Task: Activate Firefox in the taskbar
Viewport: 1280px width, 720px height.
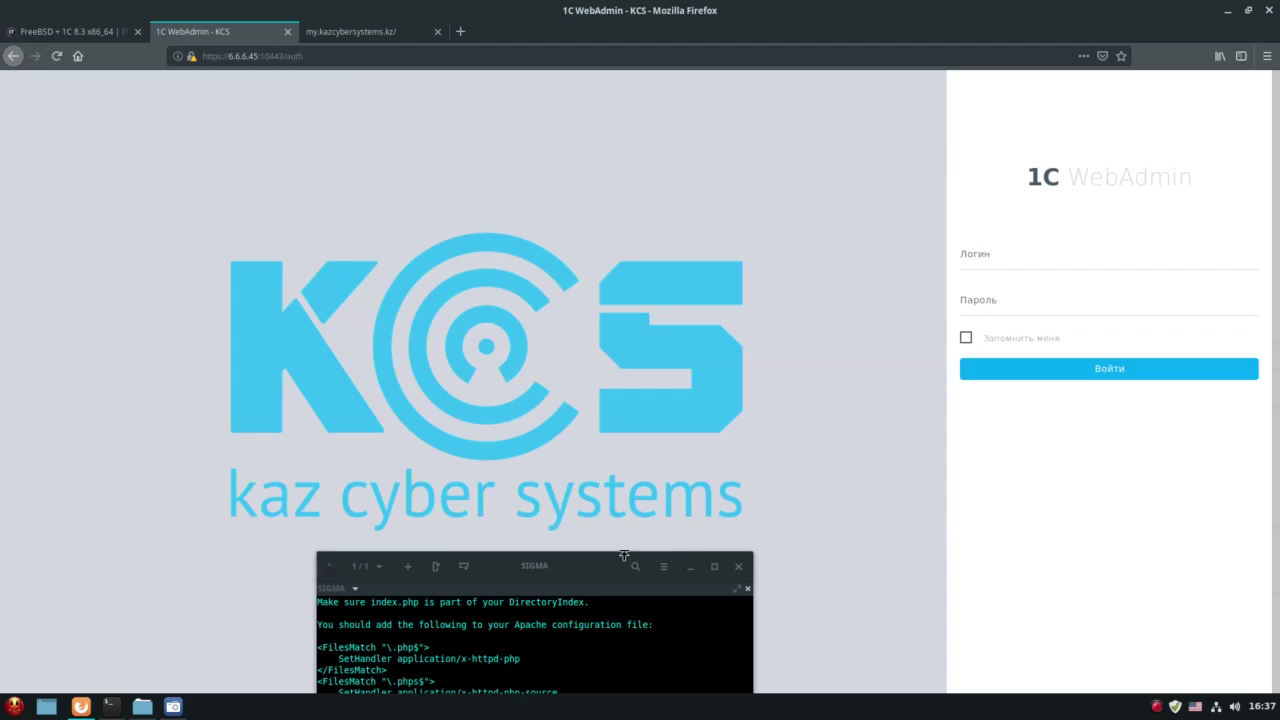Action: pyautogui.click(x=81, y=706)
